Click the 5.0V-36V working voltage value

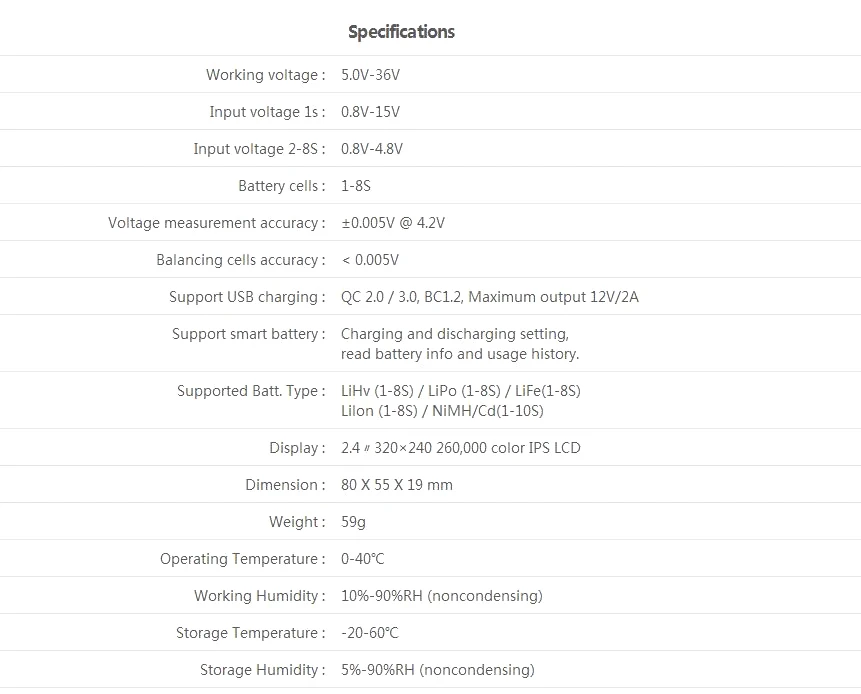371,75
